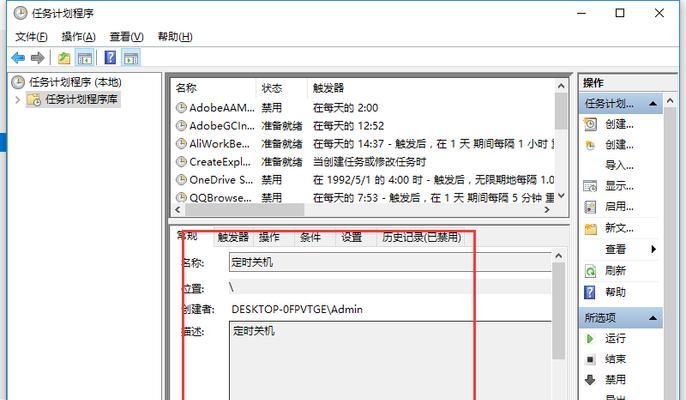Click the task list scroll up arrow
Screen dimensions: 686x400
(561, 86)
